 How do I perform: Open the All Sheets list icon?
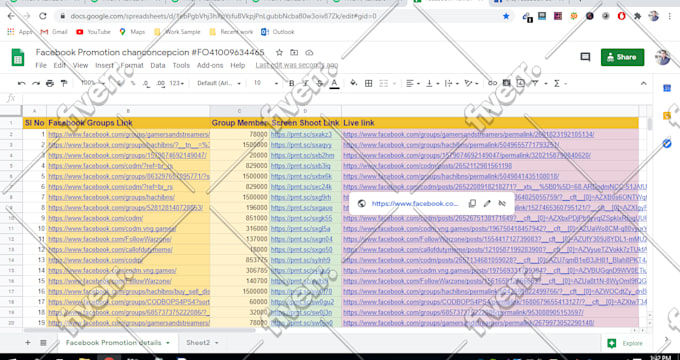pyautogui.click(x=43, y=343)
